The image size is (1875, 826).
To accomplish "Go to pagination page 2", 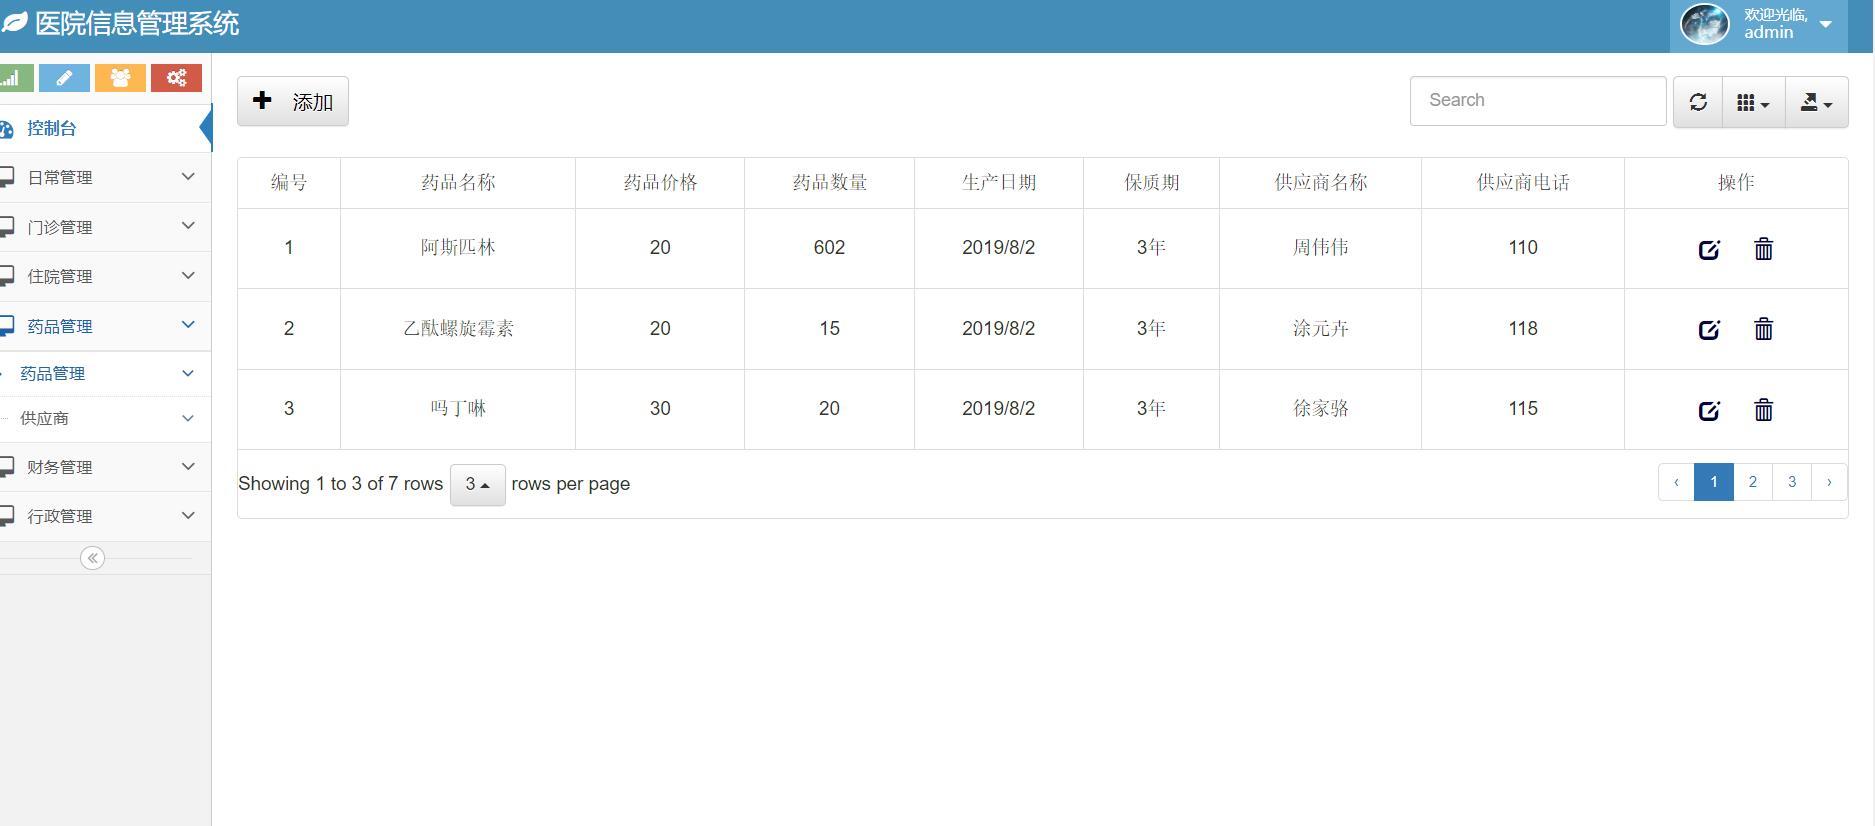I will click(x=1753, y=482).
